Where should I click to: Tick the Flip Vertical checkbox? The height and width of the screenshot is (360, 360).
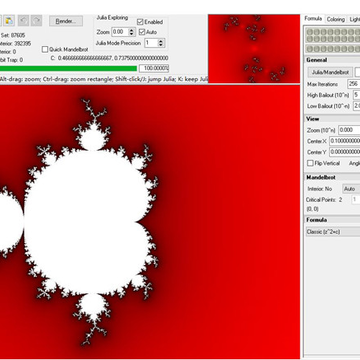pyautogui.click(x=310, y=163)
